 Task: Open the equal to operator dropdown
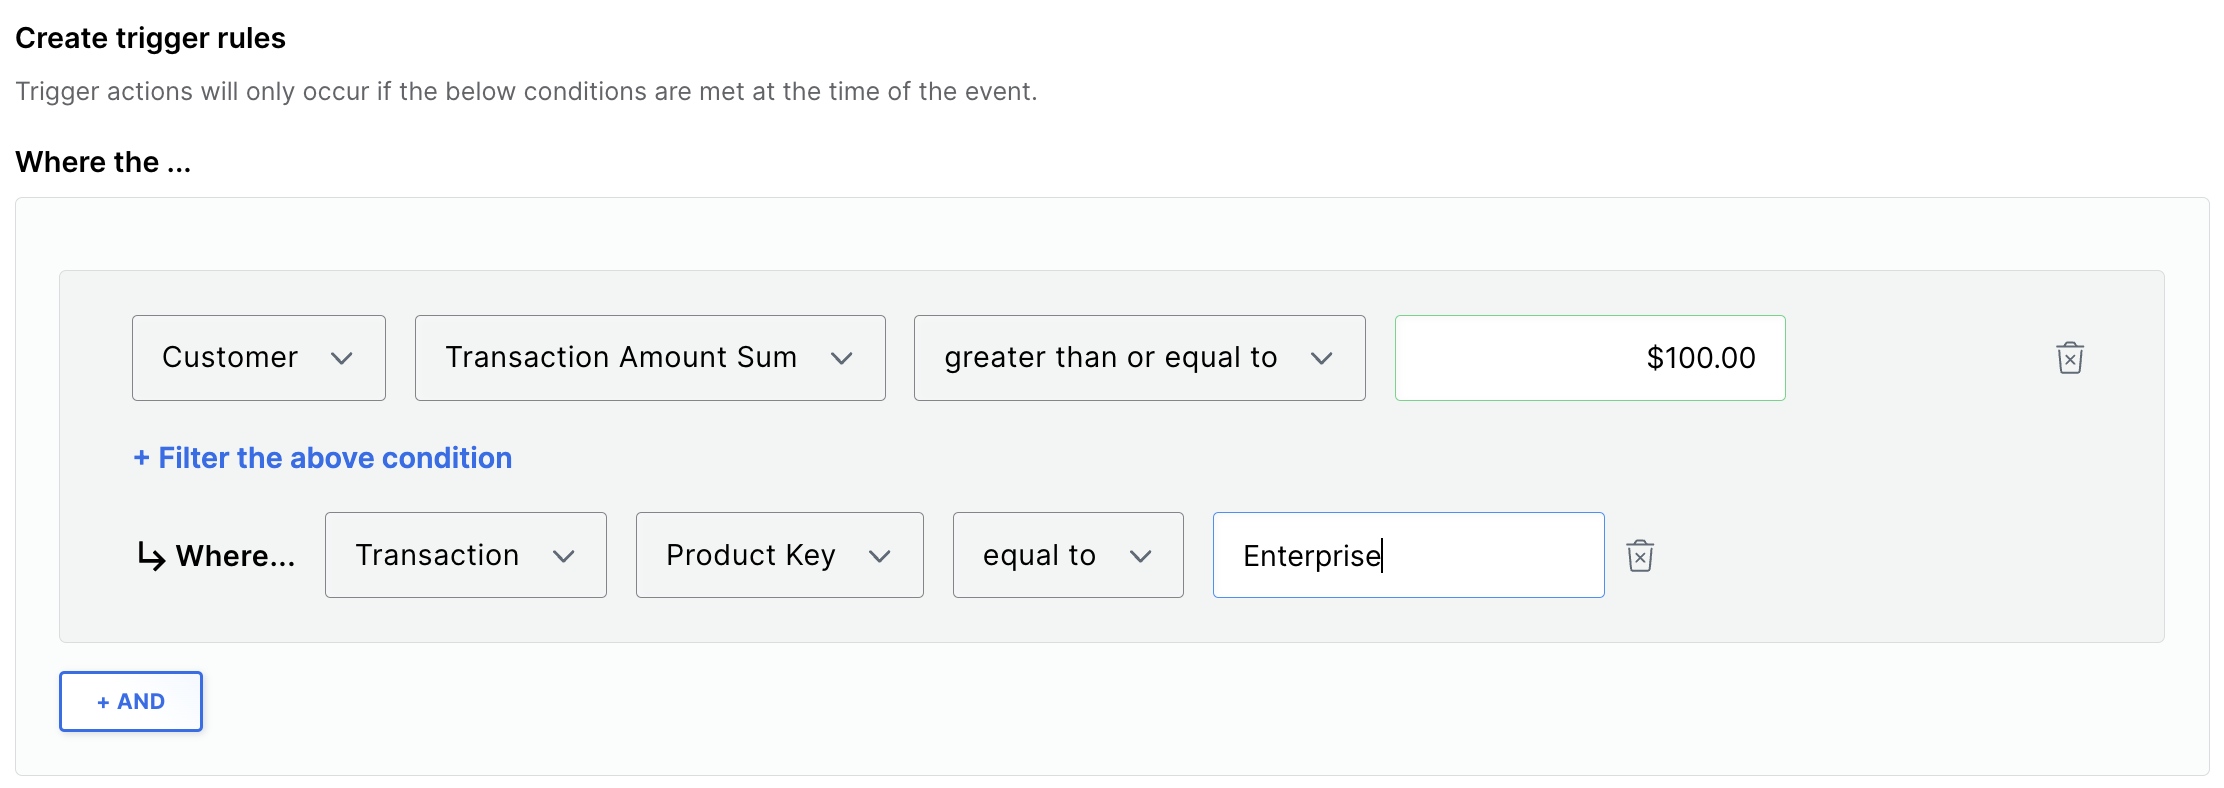[x=1068, y=555]
